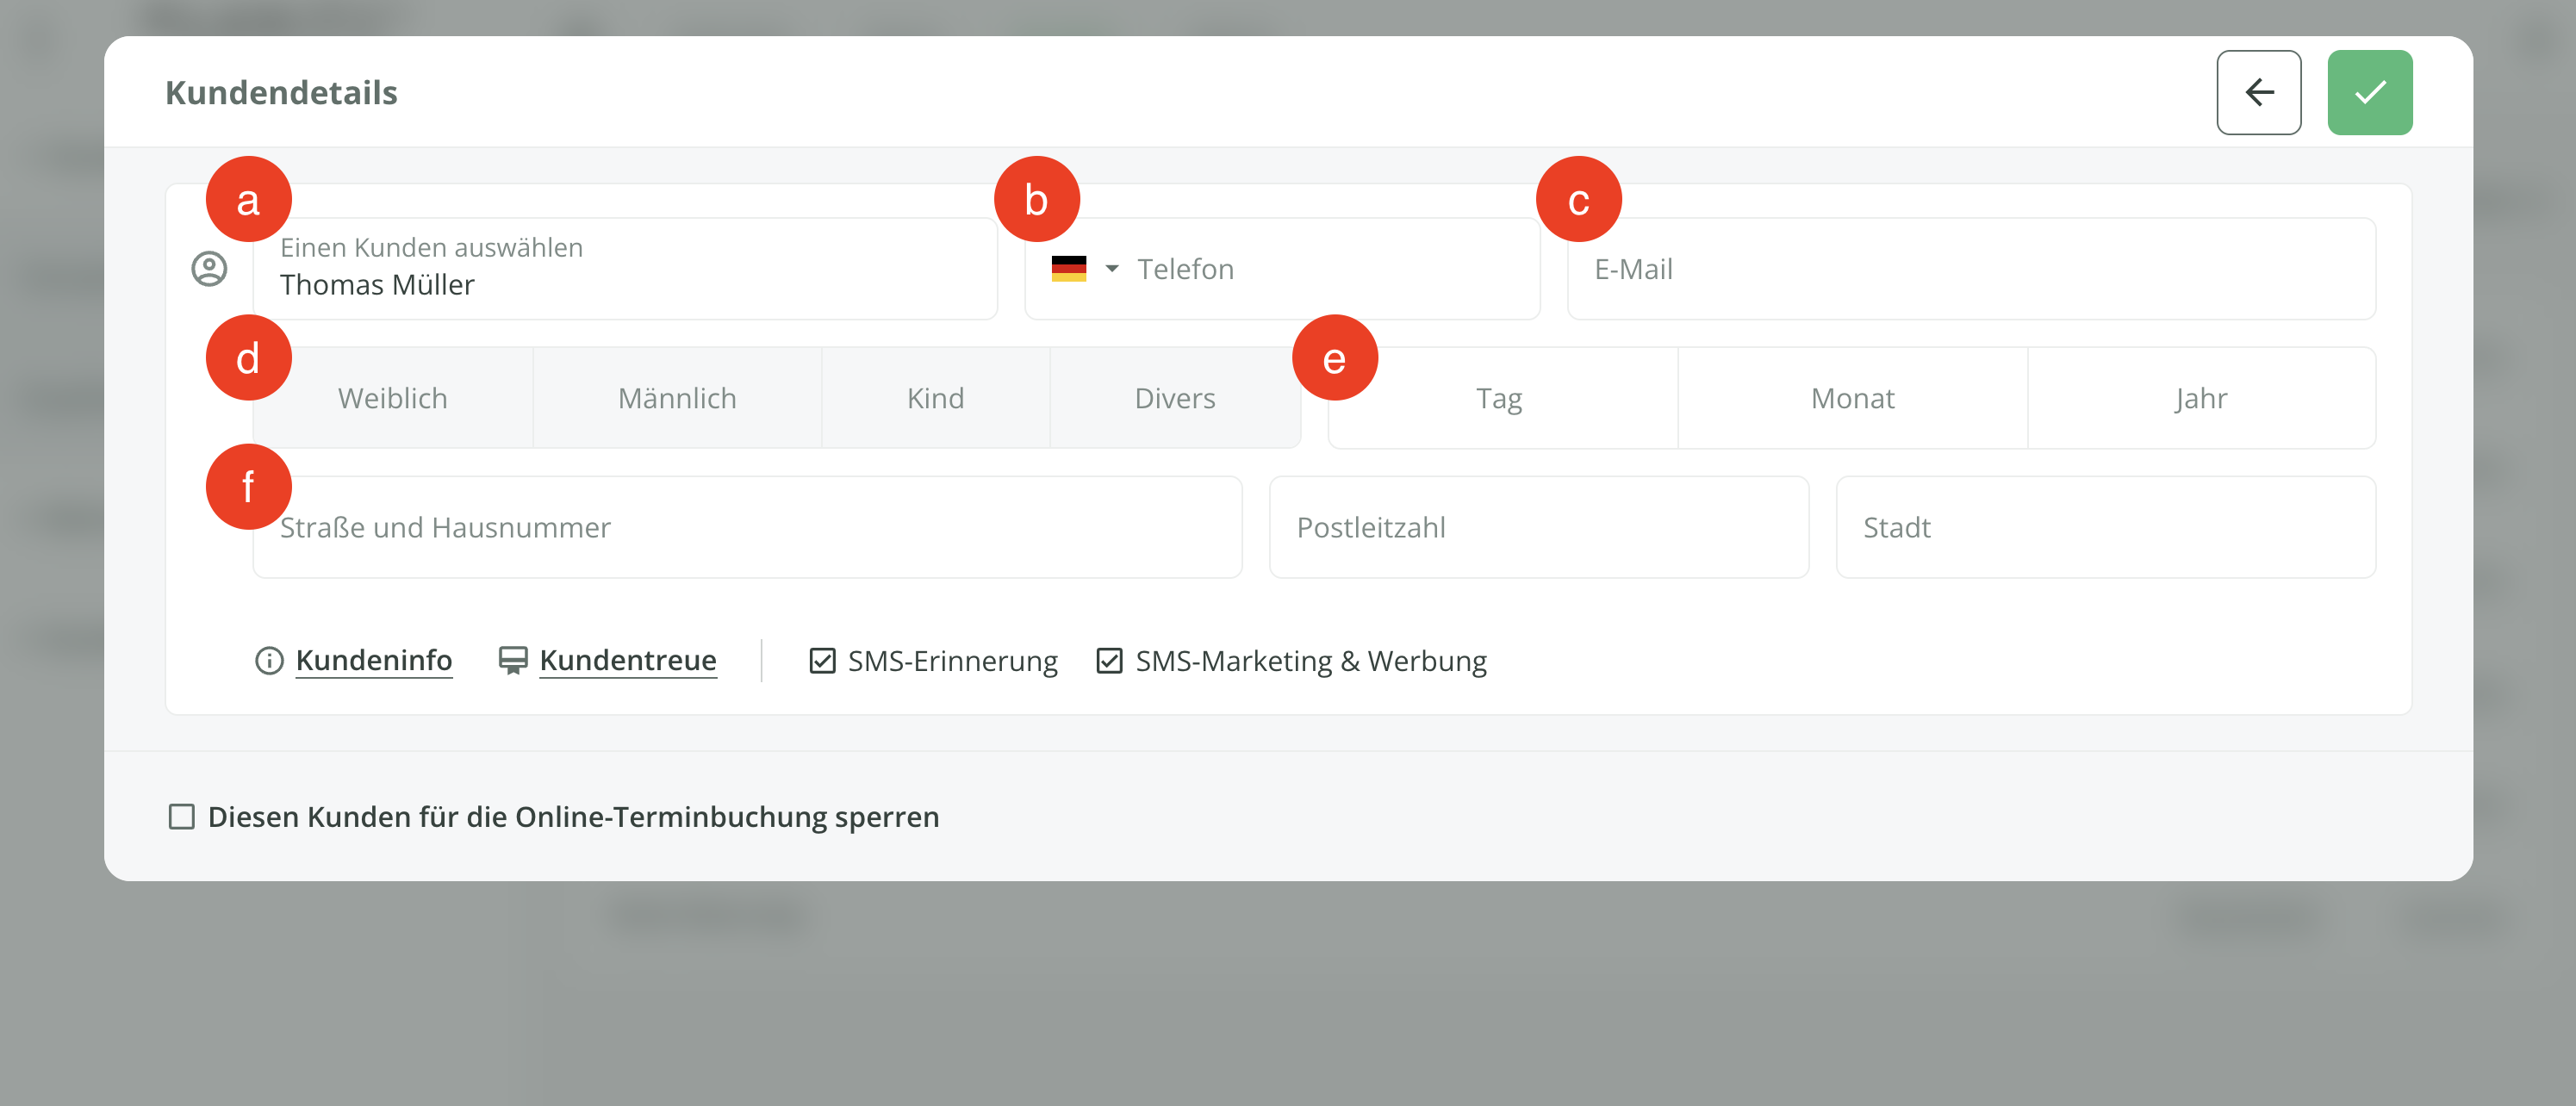Click the customer profile avatar icon
The image size is (2576, 1106).
pyautogui.click(x=209, y=269)
